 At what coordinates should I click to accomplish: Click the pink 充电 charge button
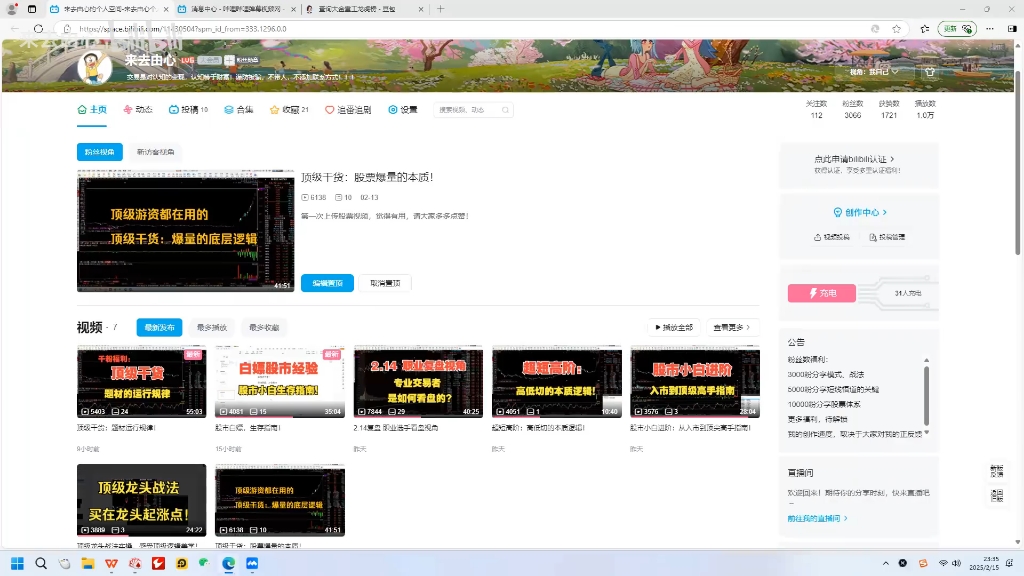[x=822, y=293]
